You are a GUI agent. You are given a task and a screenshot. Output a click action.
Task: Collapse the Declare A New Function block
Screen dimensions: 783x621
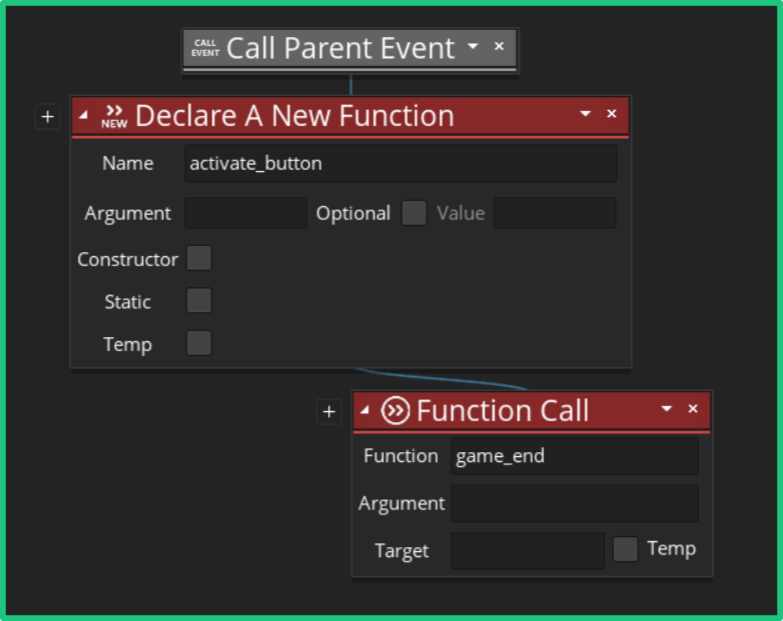83,115
